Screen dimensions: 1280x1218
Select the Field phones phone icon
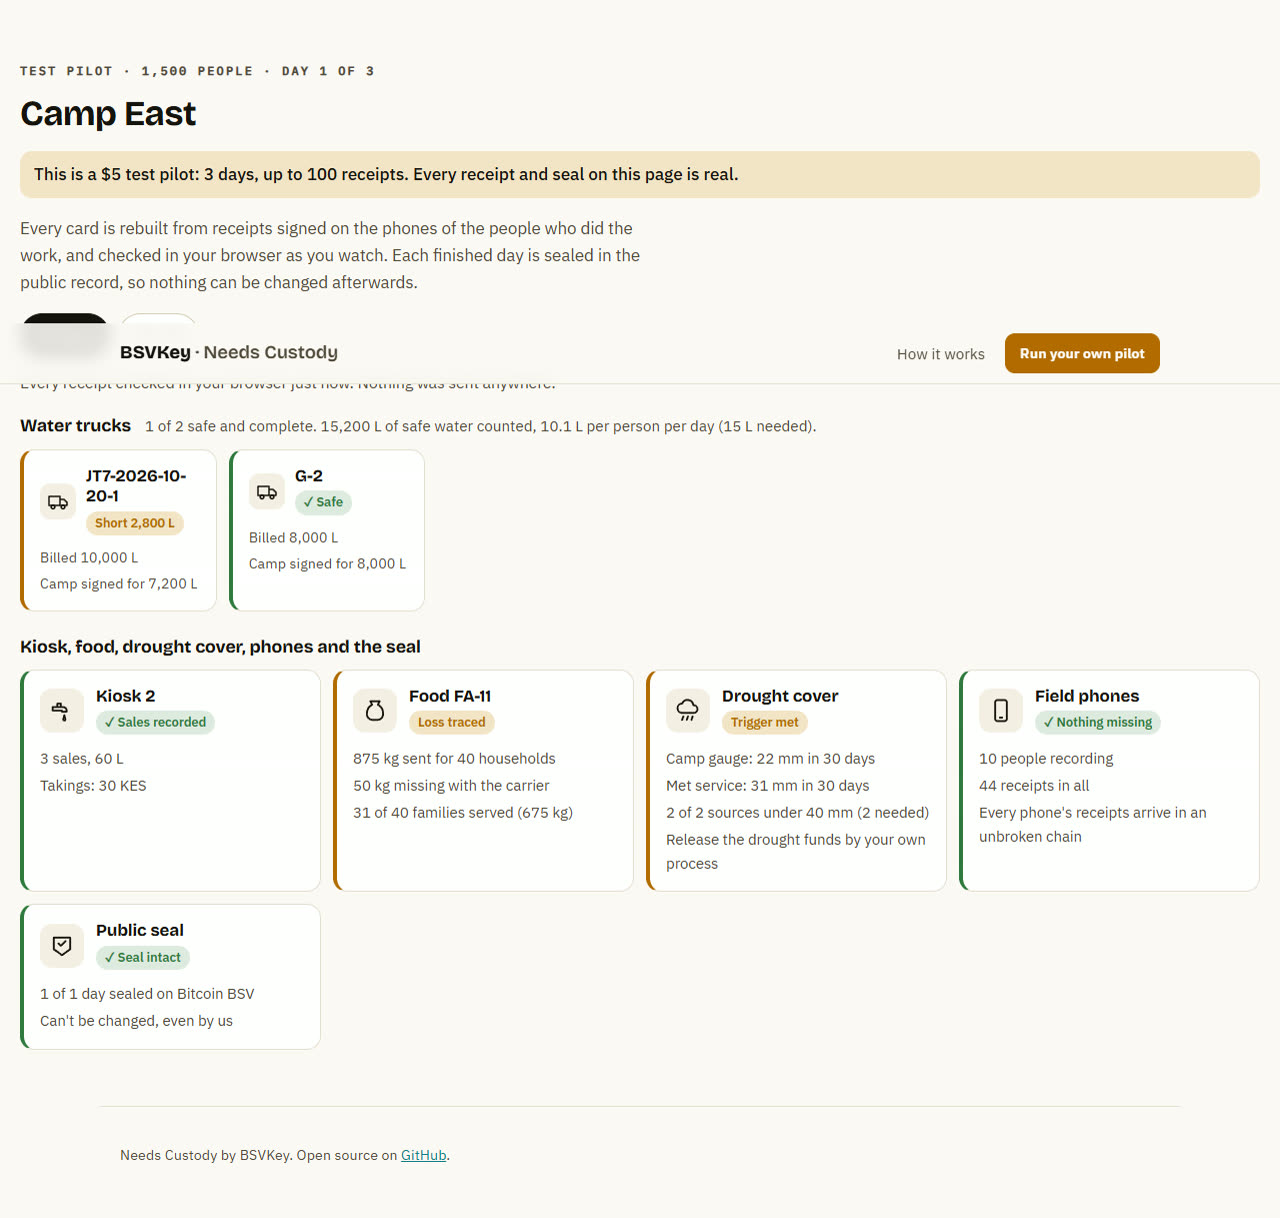(x=1000, y=711)
